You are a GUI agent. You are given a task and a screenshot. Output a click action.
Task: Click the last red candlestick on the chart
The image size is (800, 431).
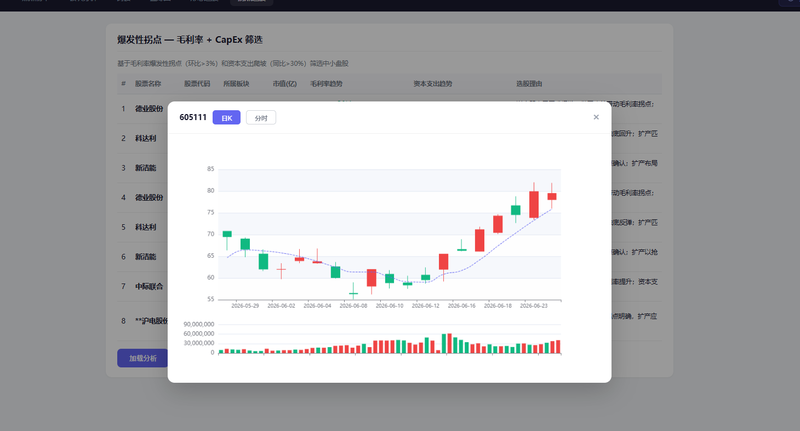pos(552,196)
